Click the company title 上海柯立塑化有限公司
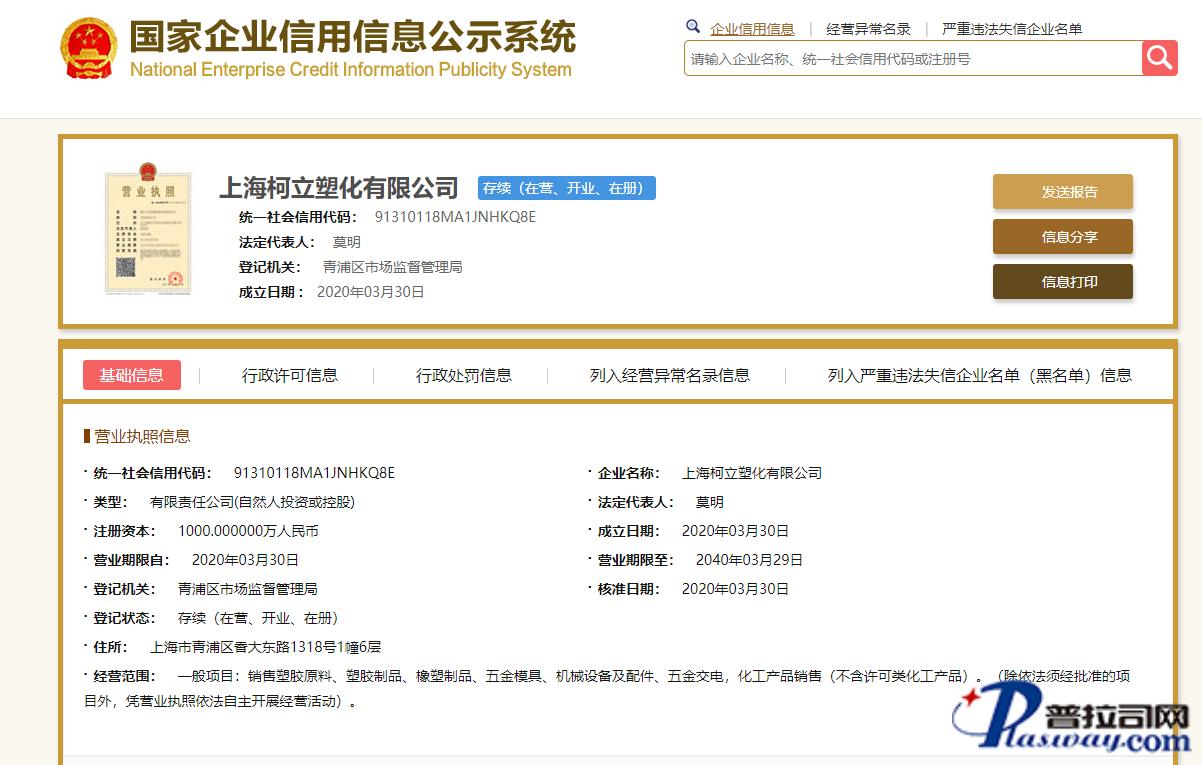 tap(339, 188)
